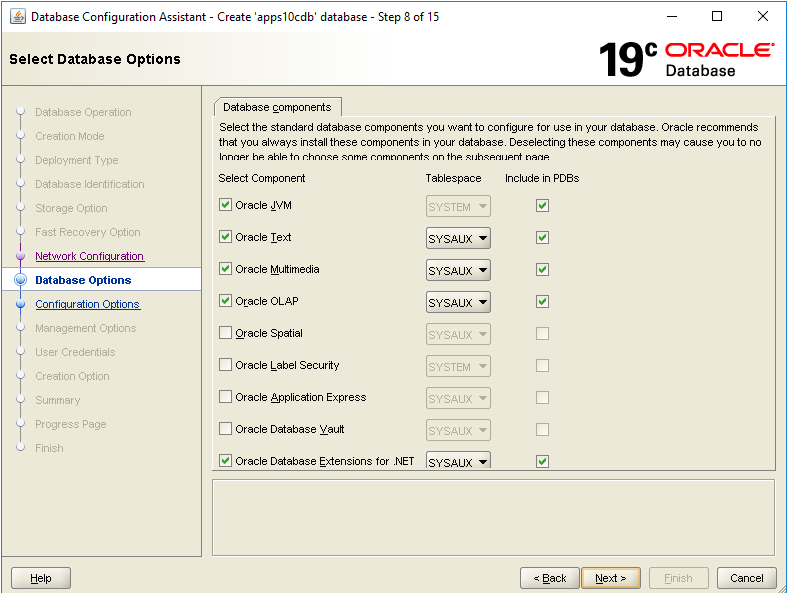Open Oracle OLAP tablespace dropdown
Screen dimensions: 787x593
(458, 303)
